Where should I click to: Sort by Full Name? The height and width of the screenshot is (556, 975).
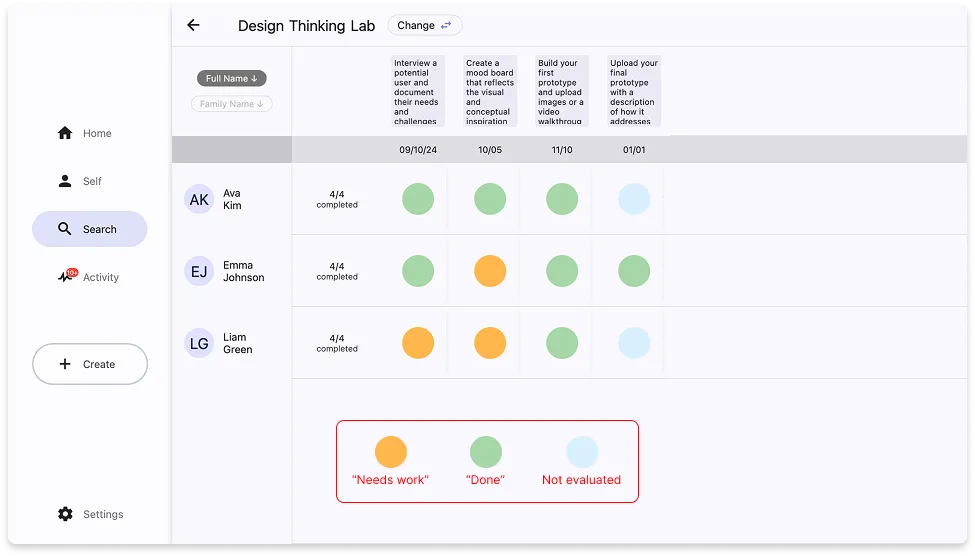[231, 78]
